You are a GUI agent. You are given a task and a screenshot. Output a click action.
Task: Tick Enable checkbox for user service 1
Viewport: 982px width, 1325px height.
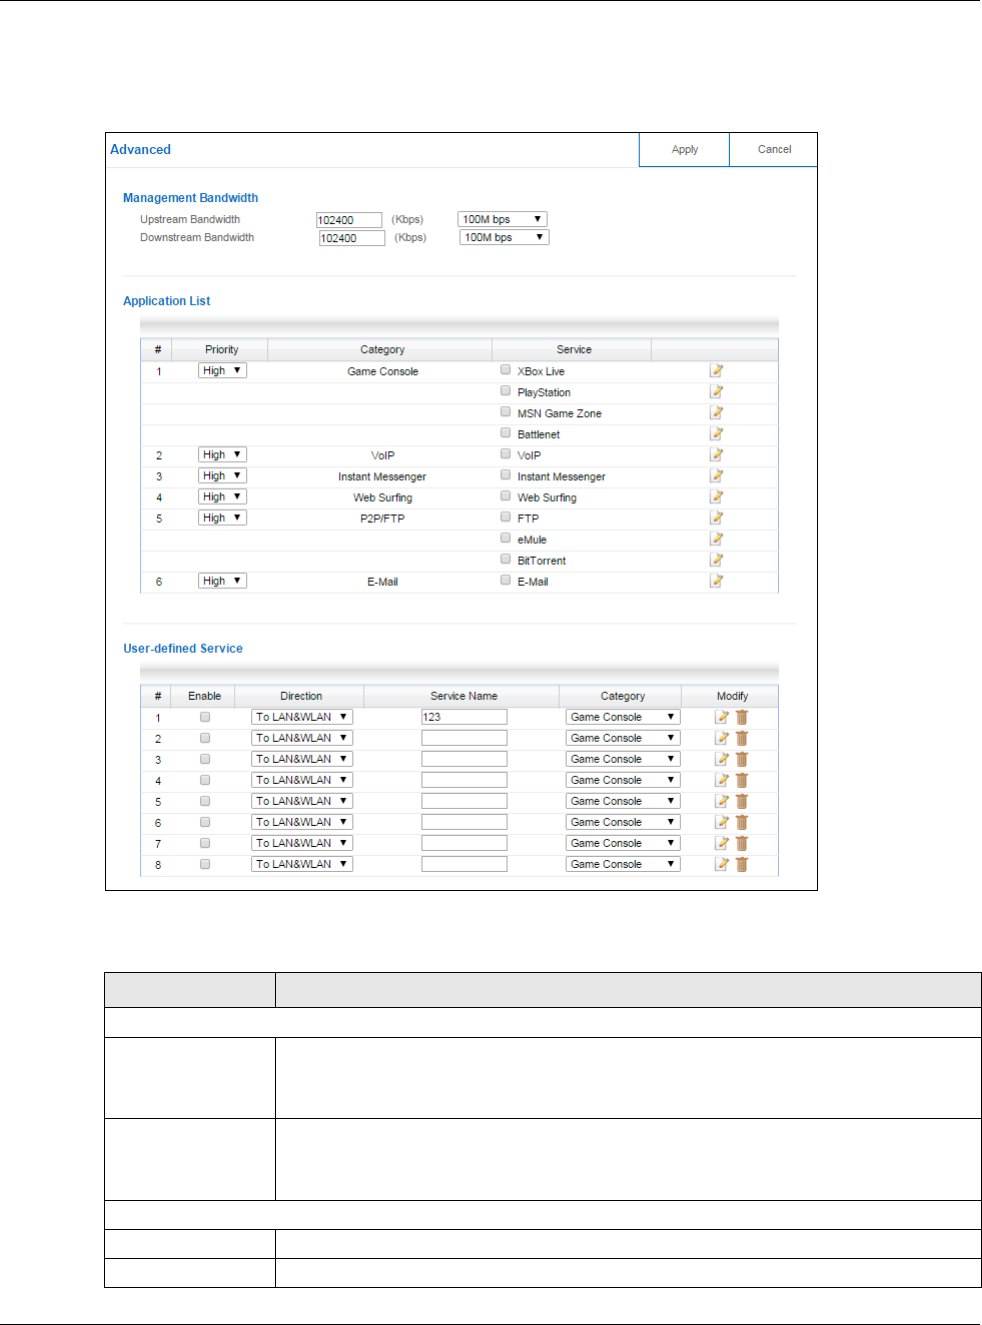(205, 717)
